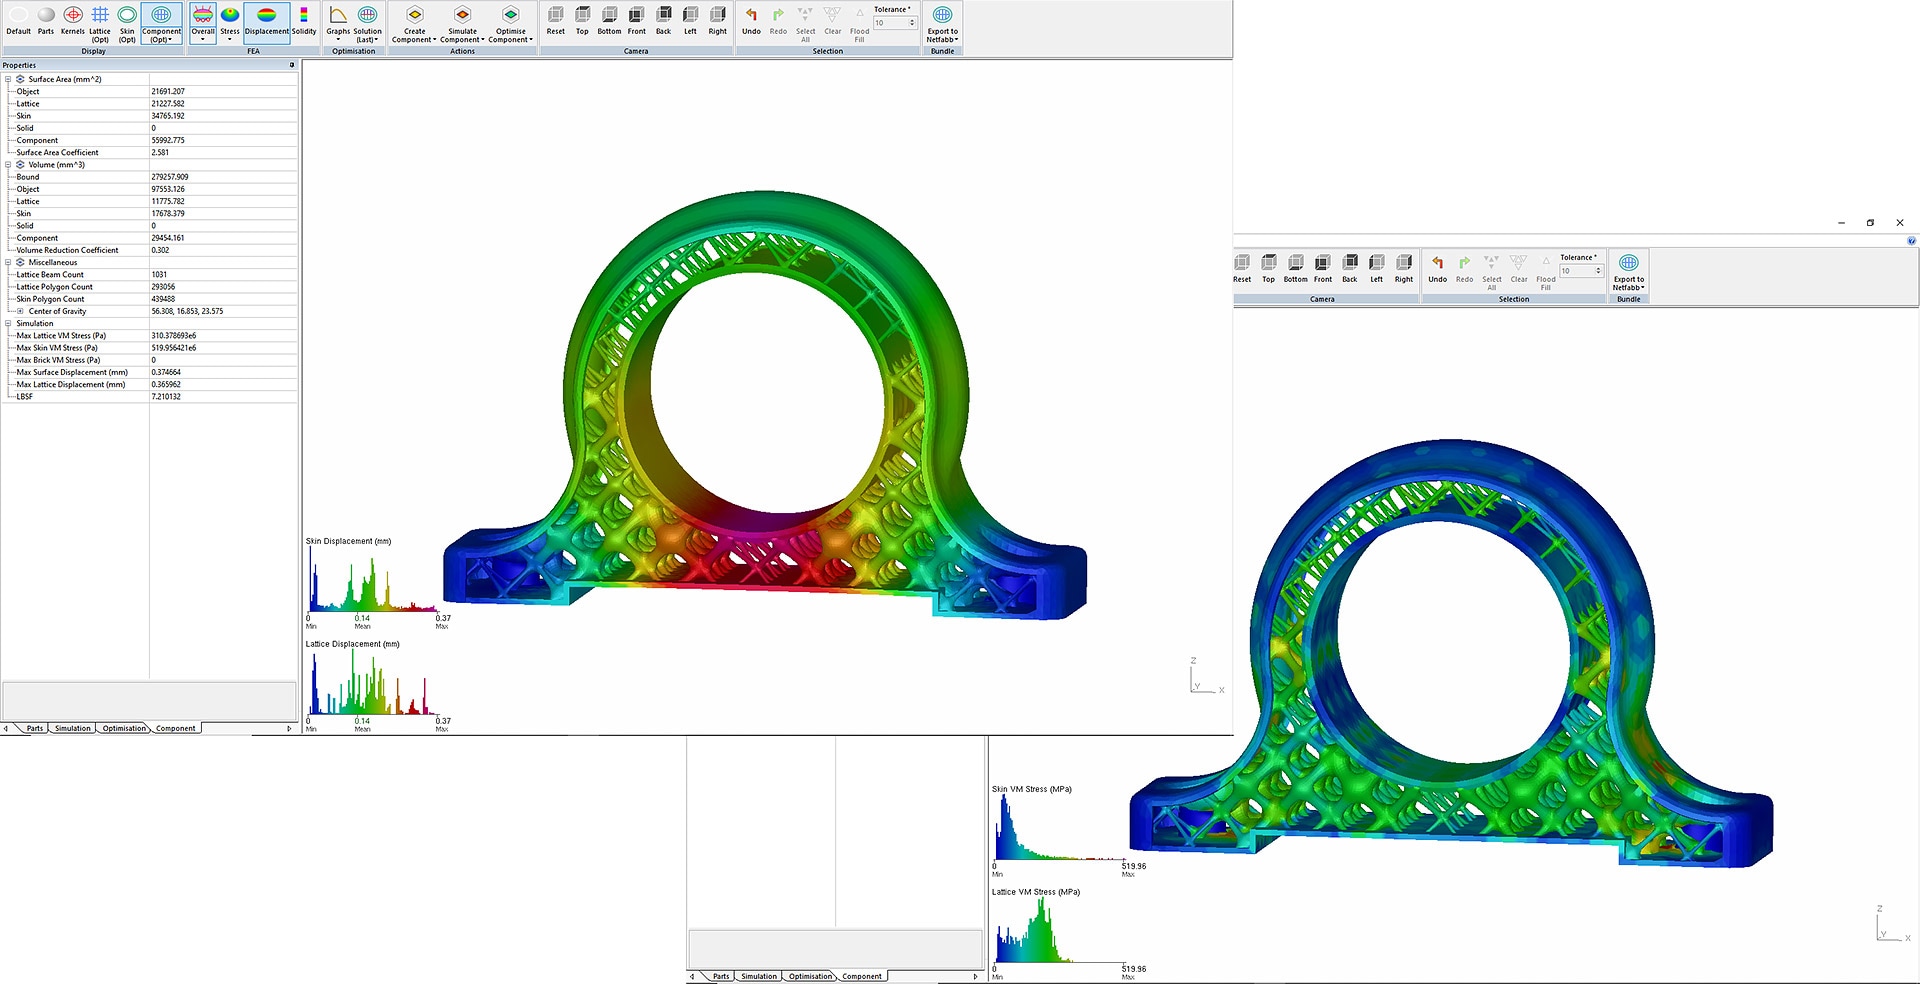Show the Skin (Opt) view
The image size is (1920, 984).
(x=127, y=21)
